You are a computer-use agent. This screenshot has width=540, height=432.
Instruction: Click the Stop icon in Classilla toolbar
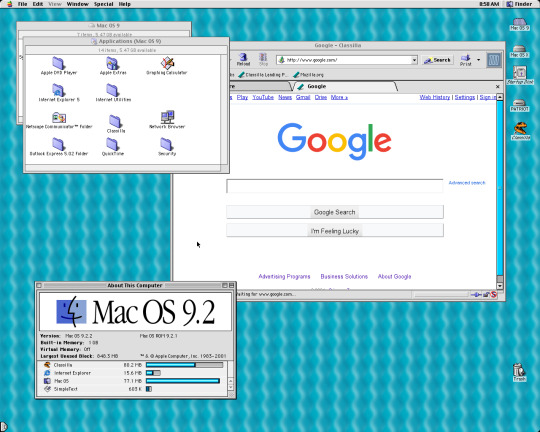[x=263, y=60]
